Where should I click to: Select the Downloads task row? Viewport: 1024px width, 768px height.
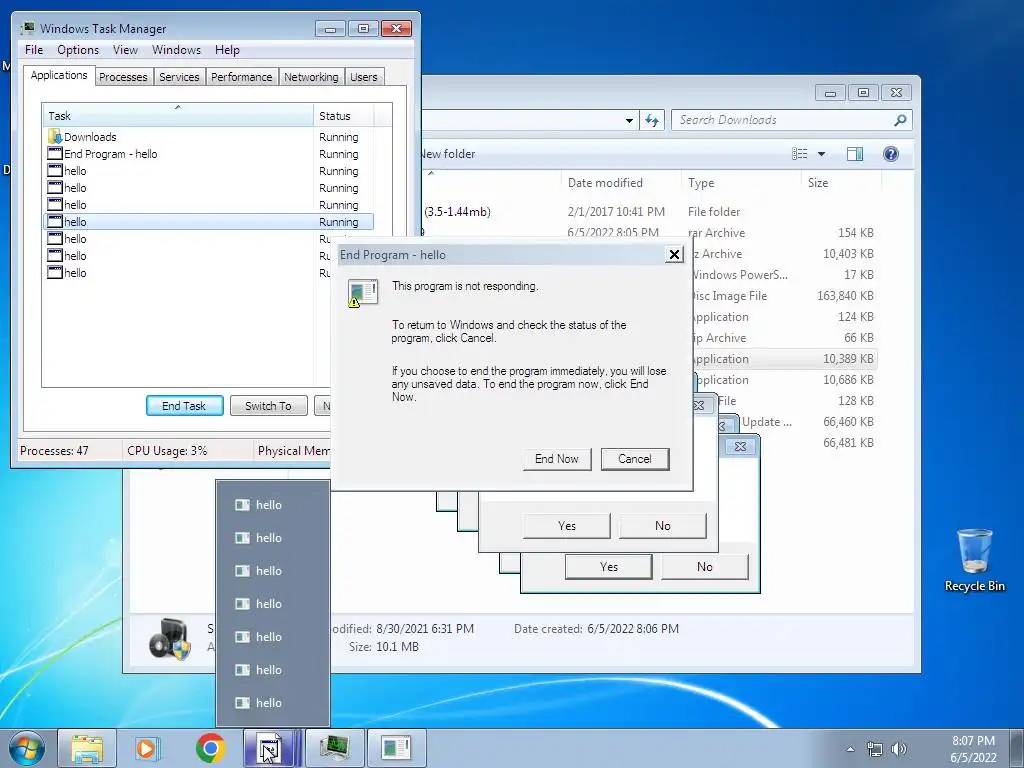pos(208,137)
